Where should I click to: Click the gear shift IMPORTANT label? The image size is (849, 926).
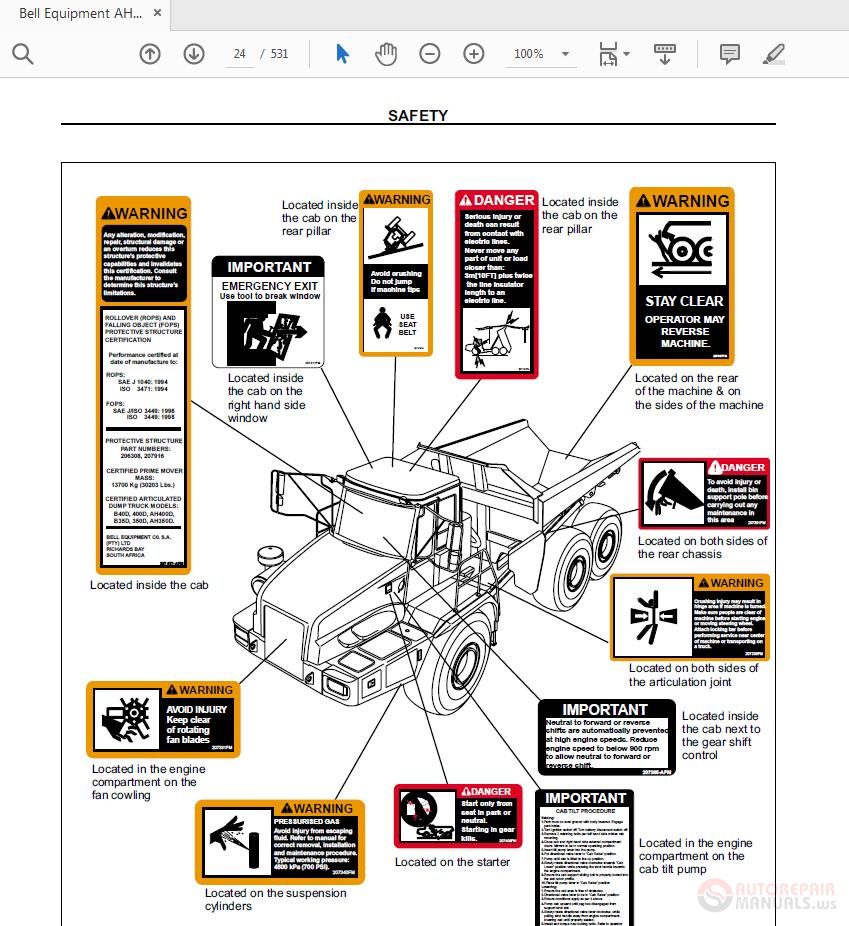click(607, 737)
